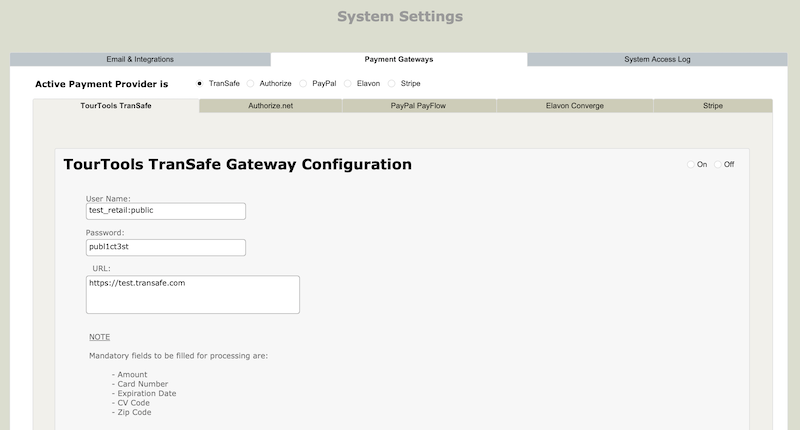Open the Email & Integrations tab
This screenshot has height=430, width=800.
click(140, 60)
